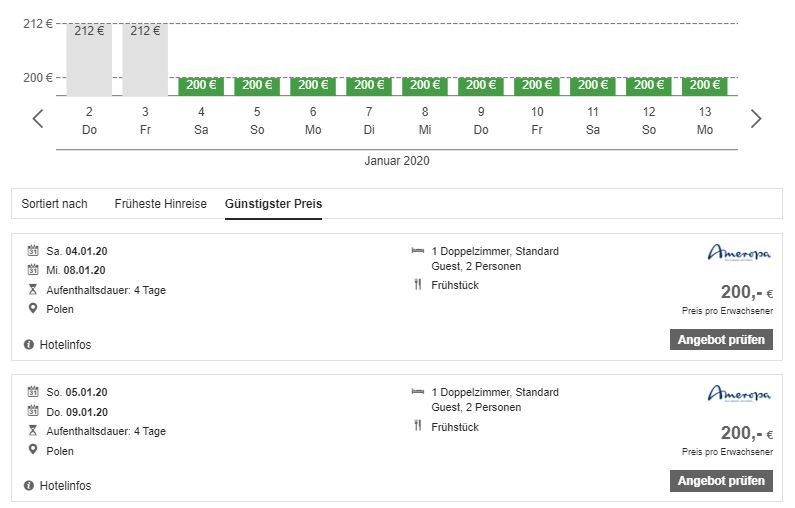Click calendar icon beside Sa. 04.01.20
The width and height of the screenshot is (795, 508).
click(x=32, y=250)
